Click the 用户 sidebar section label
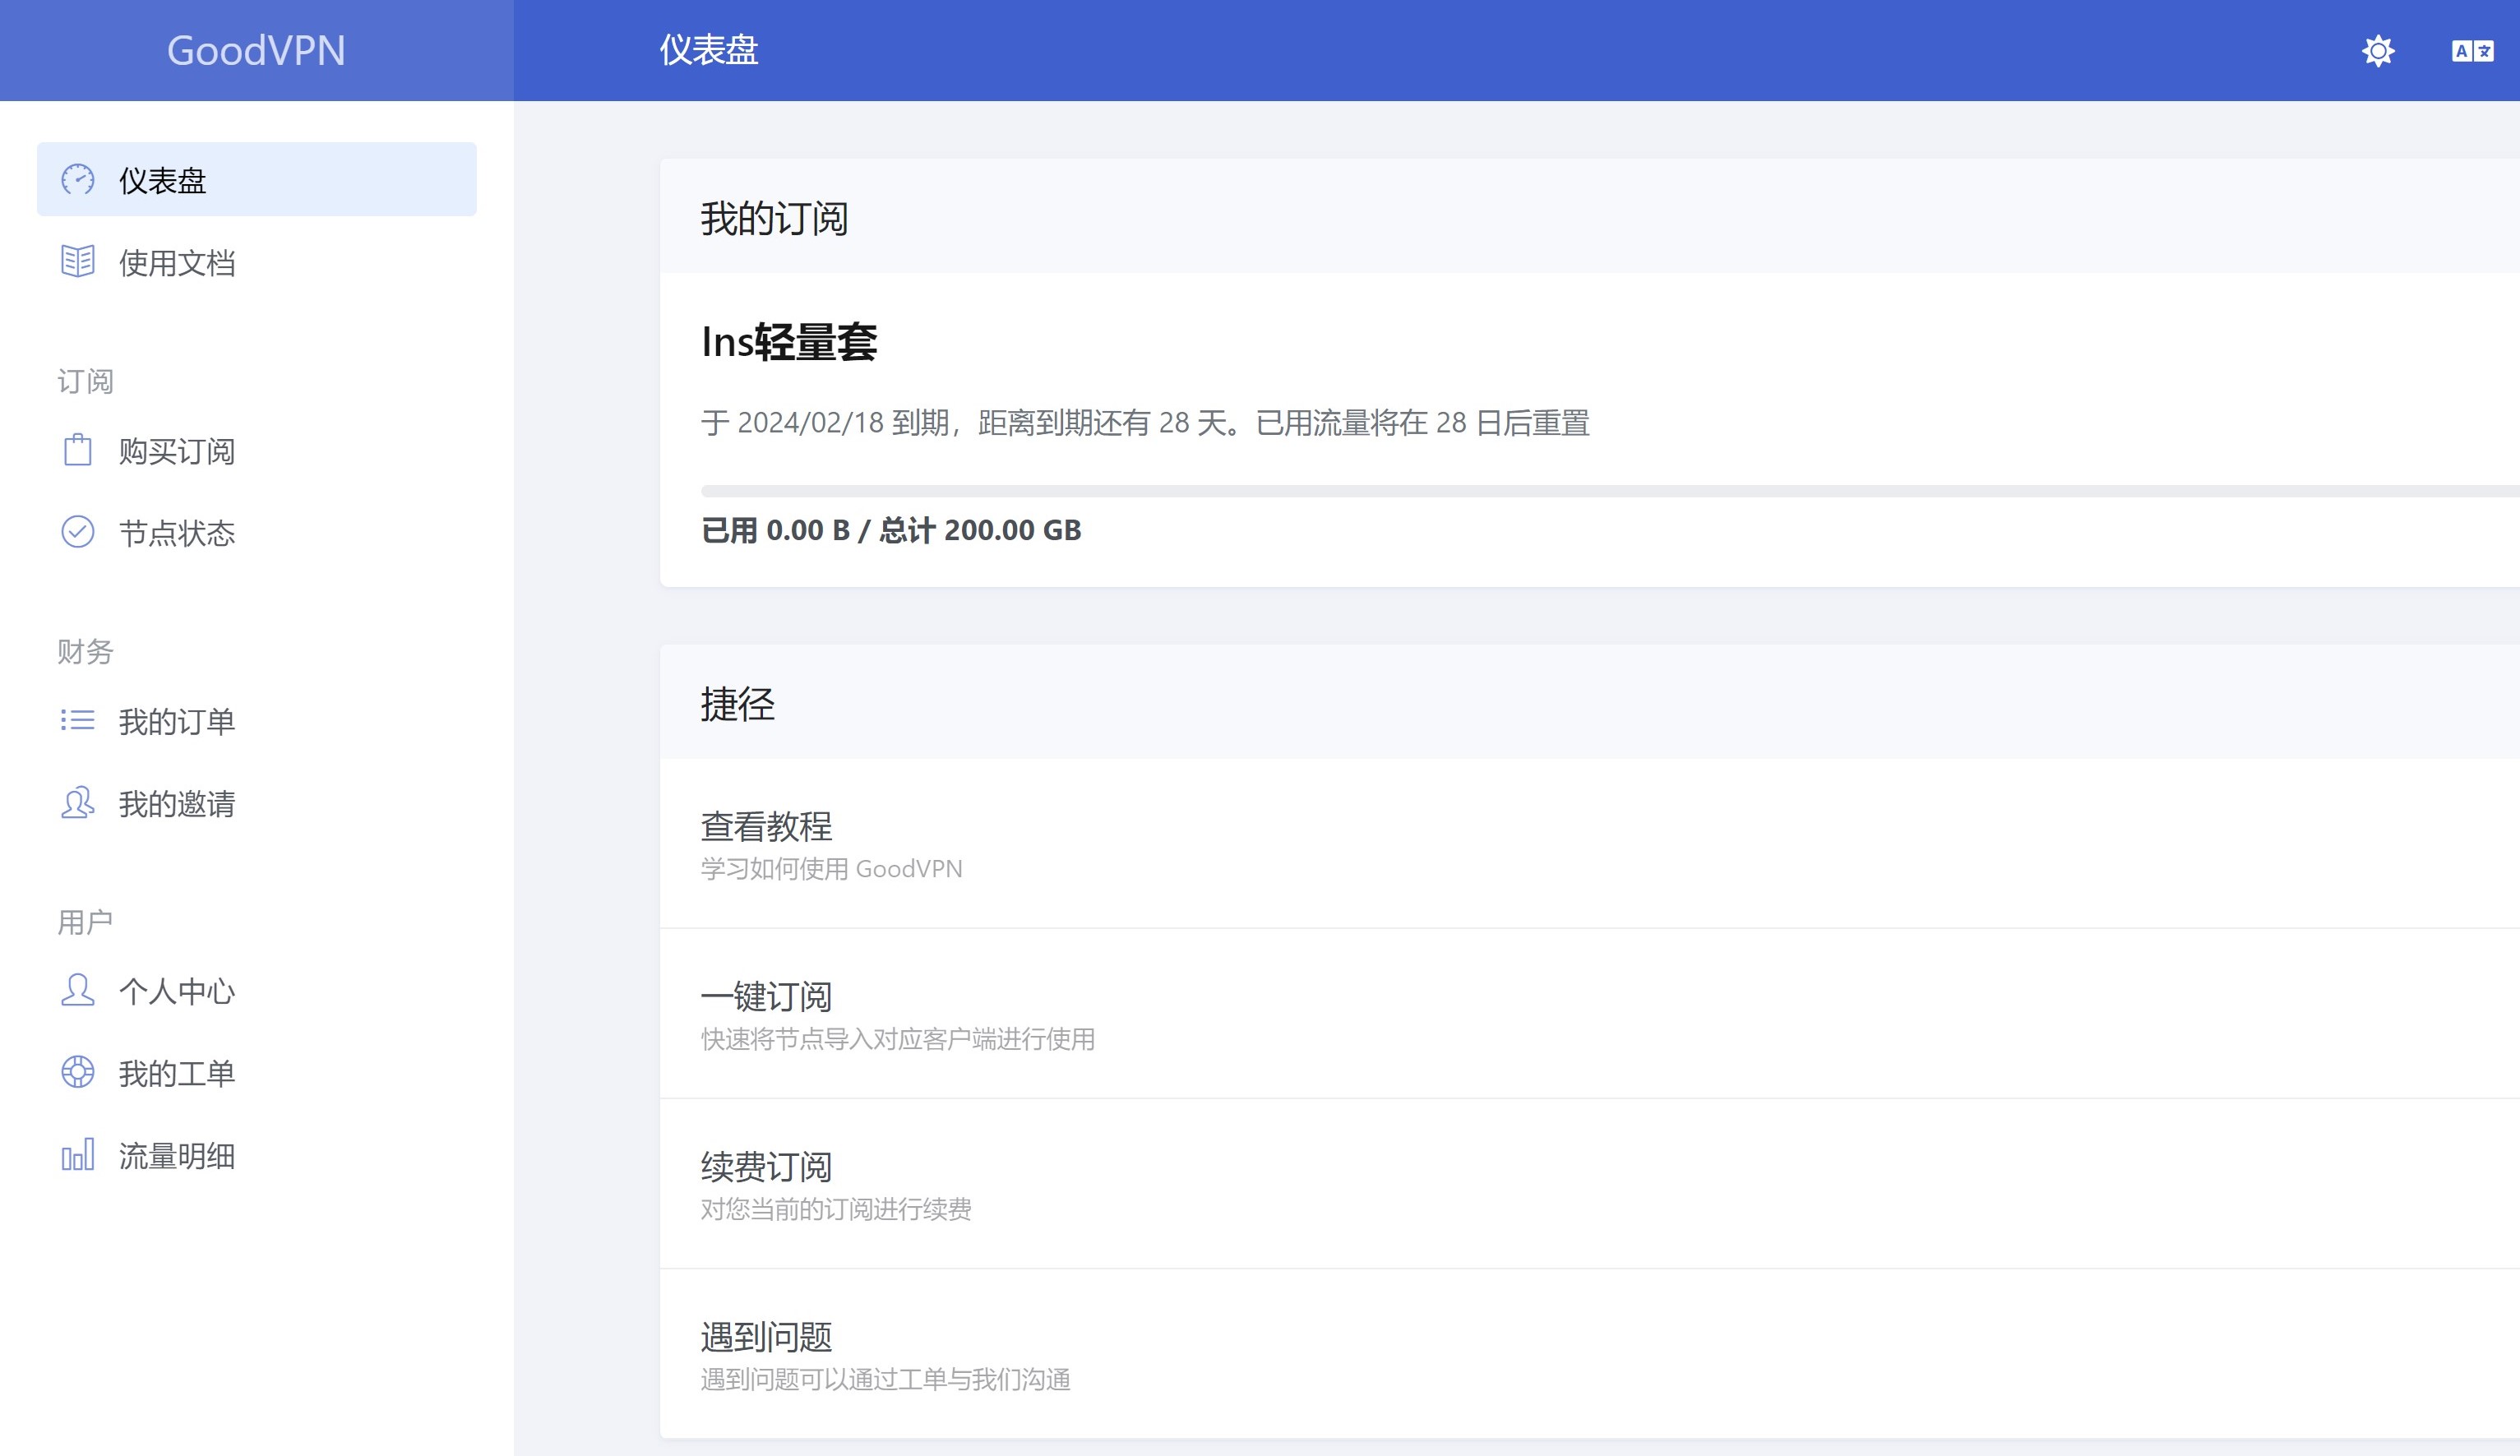The image size is (2520, 1456). click(x=85, y=921)
